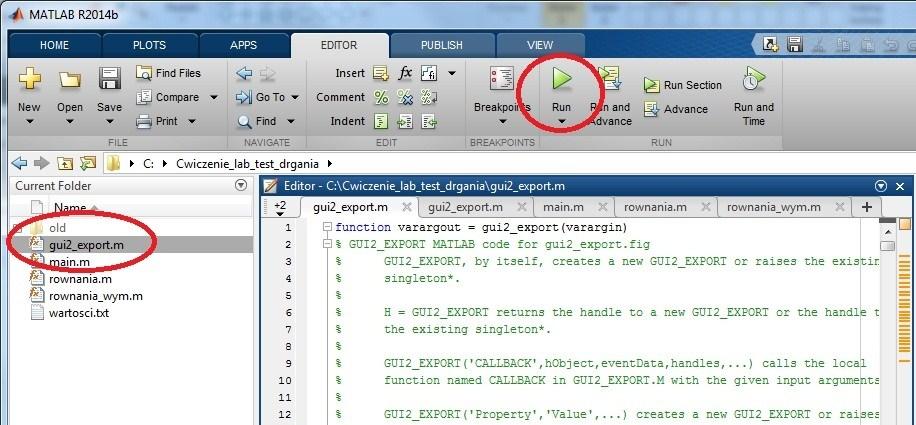Collapse code fold at line 1
This screenshot has height=425, width=916.
pos(327,227)
